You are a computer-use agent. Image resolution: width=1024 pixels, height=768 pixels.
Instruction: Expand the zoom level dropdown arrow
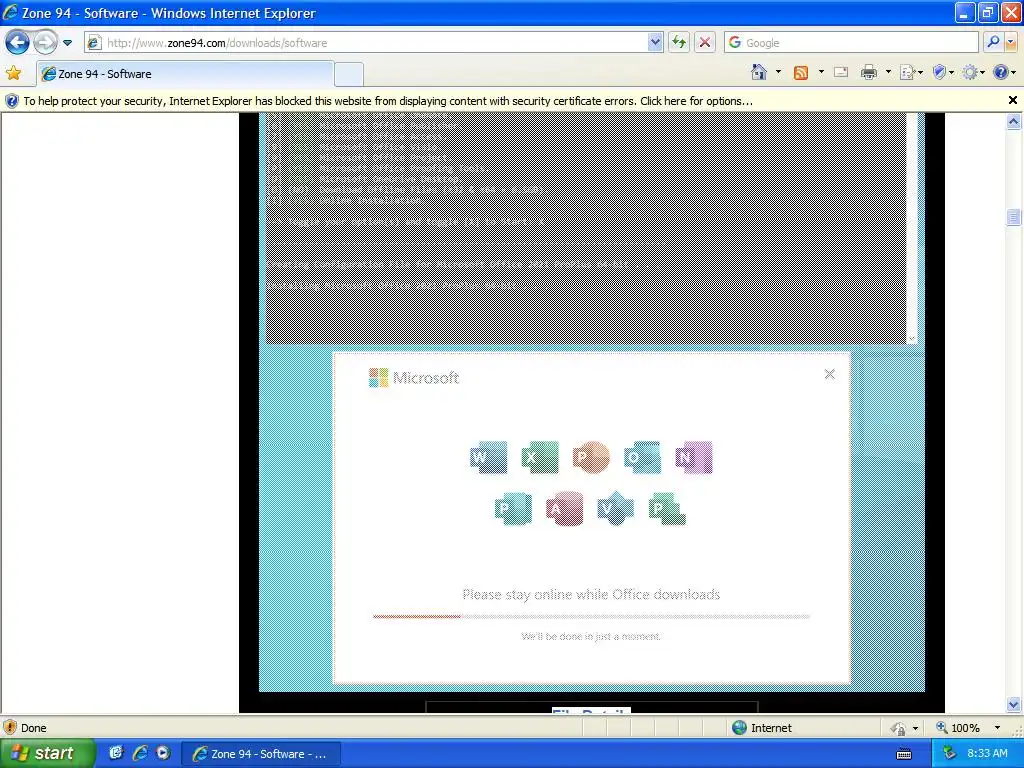(x=997, y=728)
